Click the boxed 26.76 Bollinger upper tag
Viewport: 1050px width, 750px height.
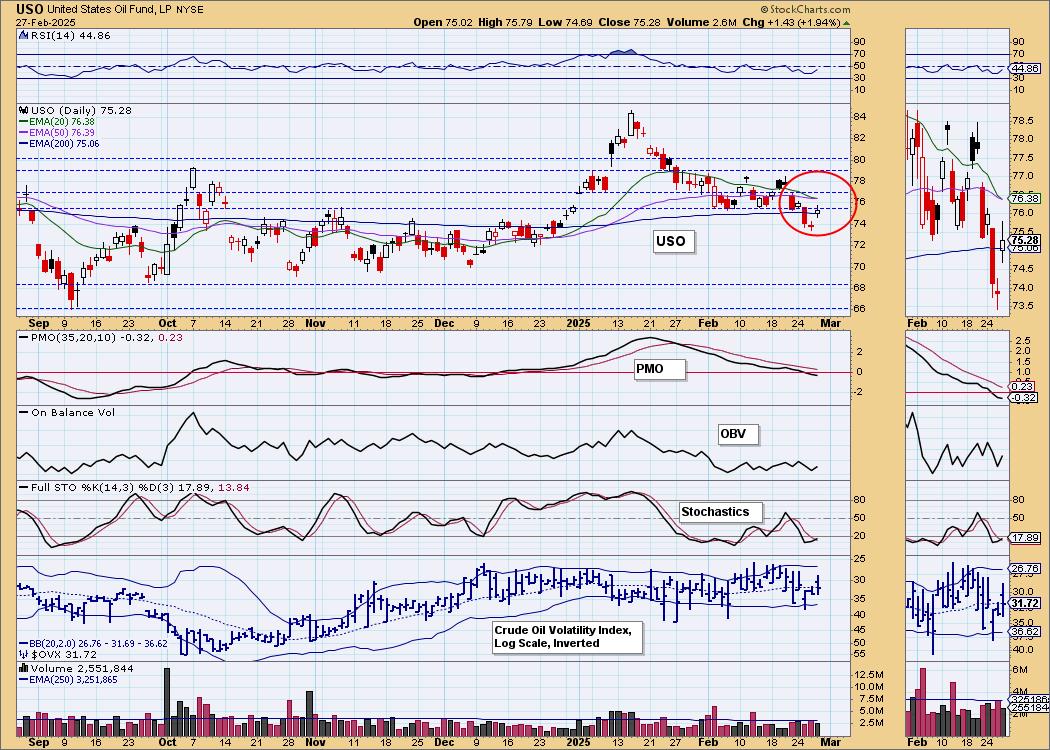coord(1025,569)
